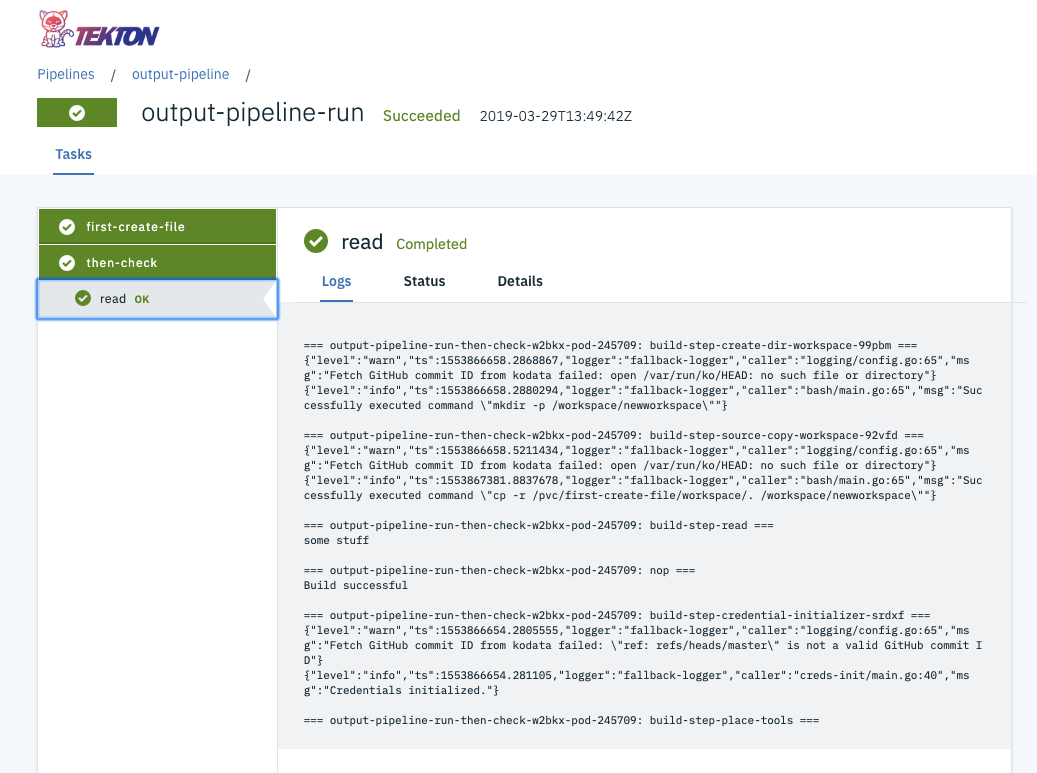Click the build-step-read log header line
The image size is (1037, 773).
tap(538, 525)
